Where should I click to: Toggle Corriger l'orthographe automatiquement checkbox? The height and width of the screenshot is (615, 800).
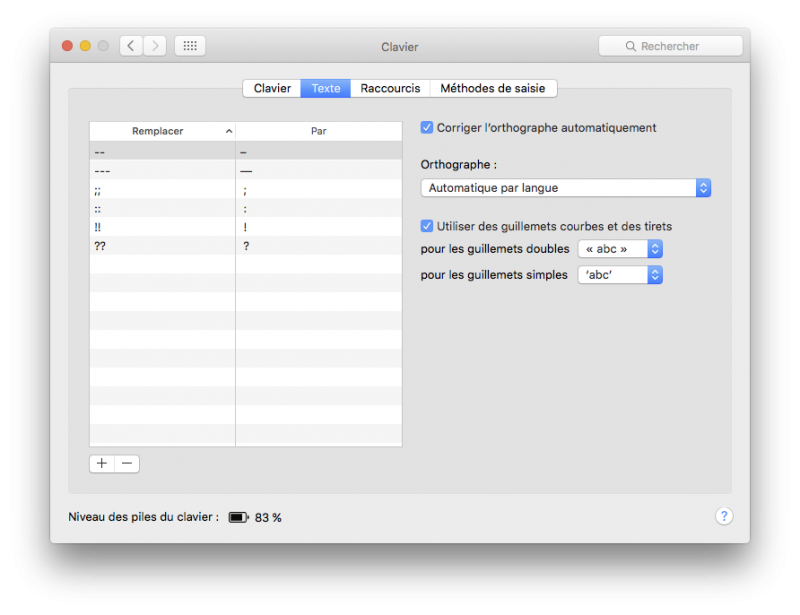(427, 128)
